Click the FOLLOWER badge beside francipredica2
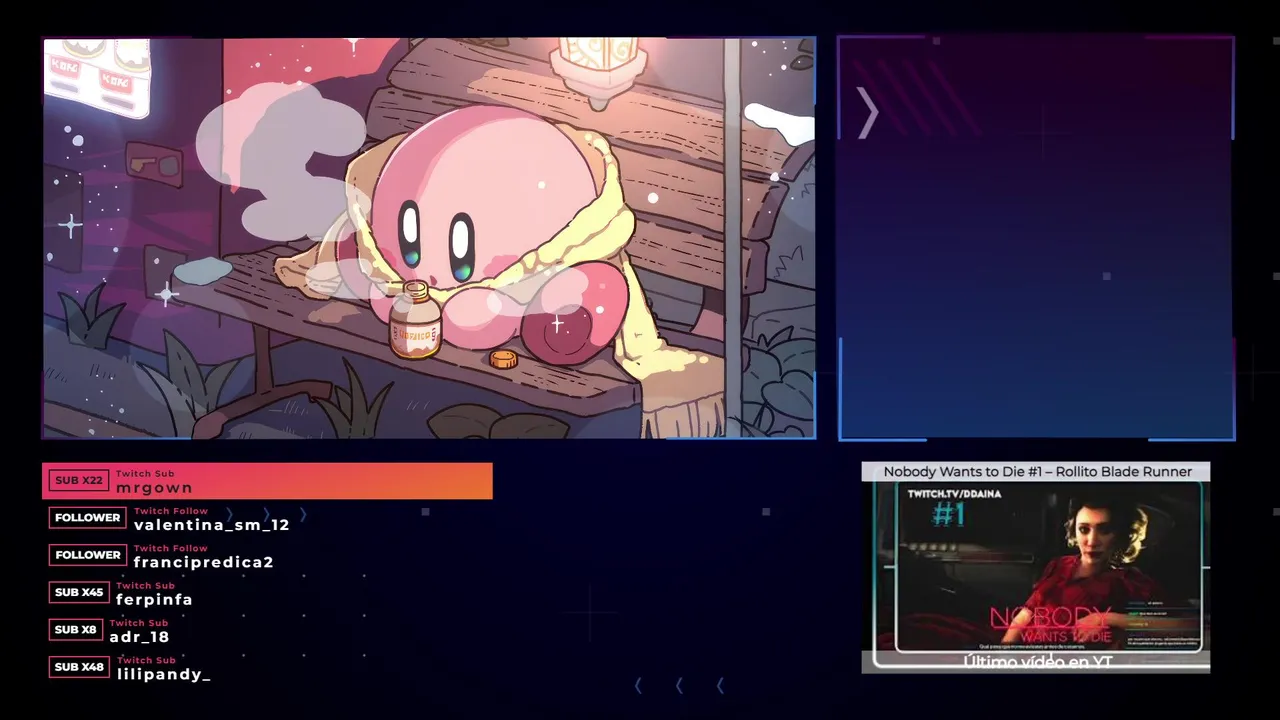 tap(88, 555)
